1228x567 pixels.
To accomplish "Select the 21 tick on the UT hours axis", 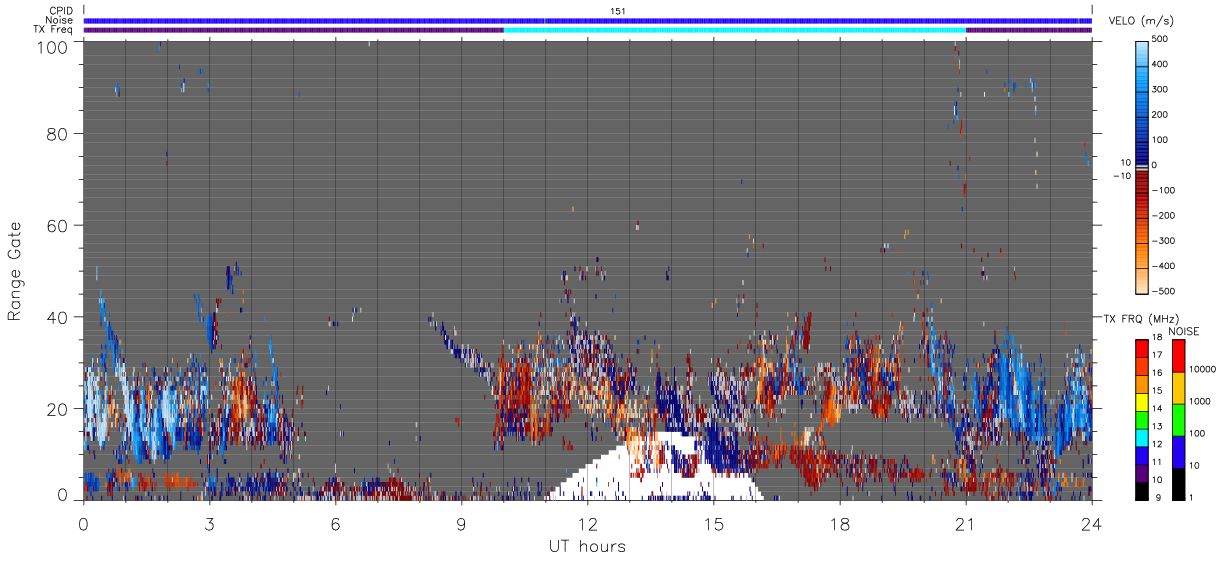I will click(x=966, y=523).
